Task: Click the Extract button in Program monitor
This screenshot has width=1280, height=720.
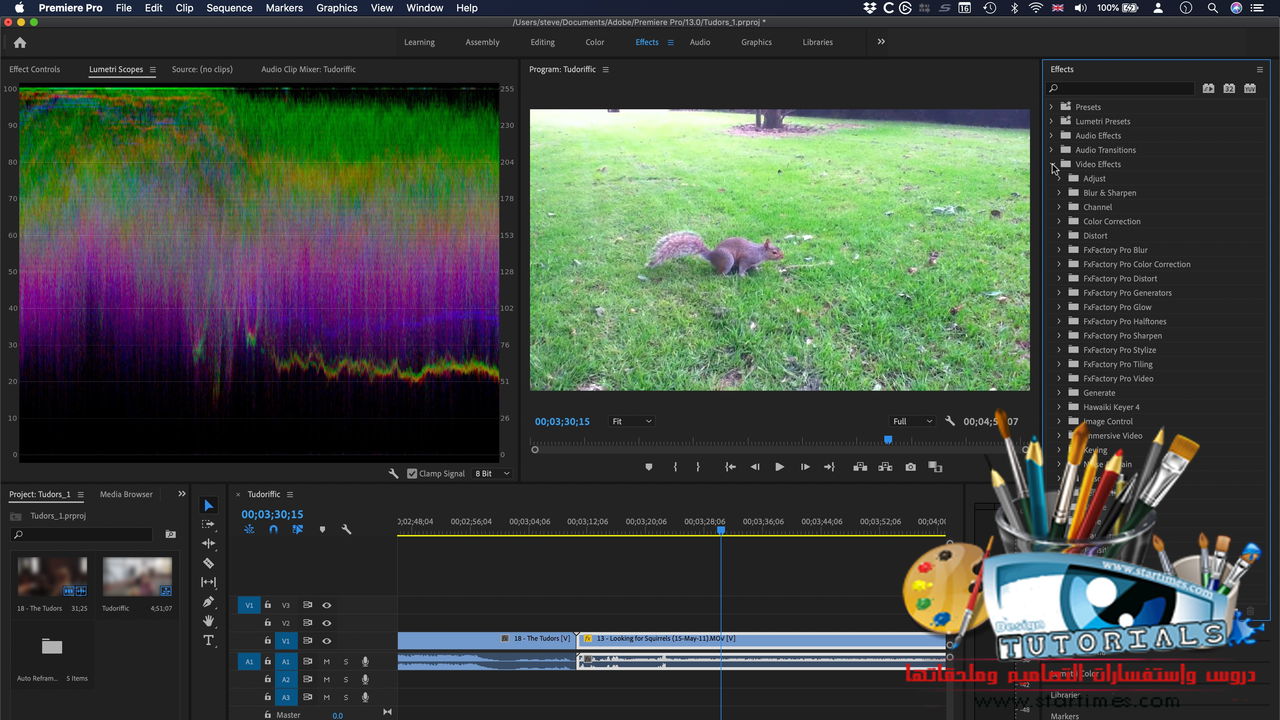Action: (x=885, y=467)
